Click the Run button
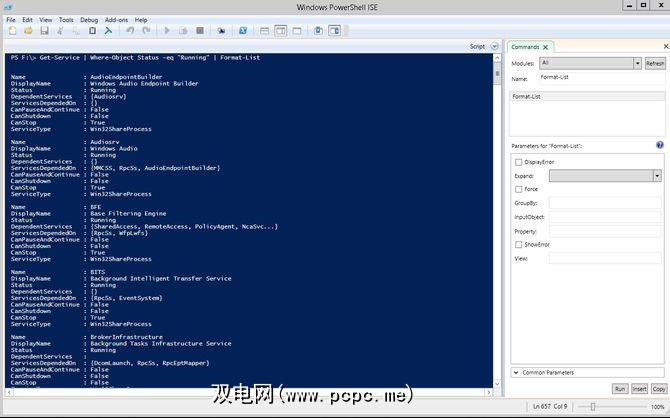The width and height of the screenshot is (670, 418). click(x=620, y=389)
